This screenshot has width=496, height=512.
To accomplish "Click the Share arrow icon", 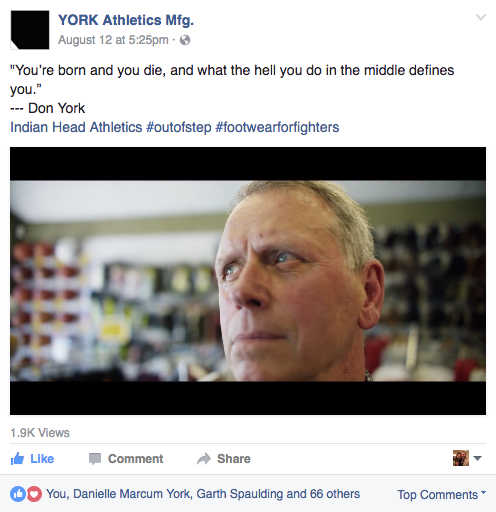I will coord(204,459).
